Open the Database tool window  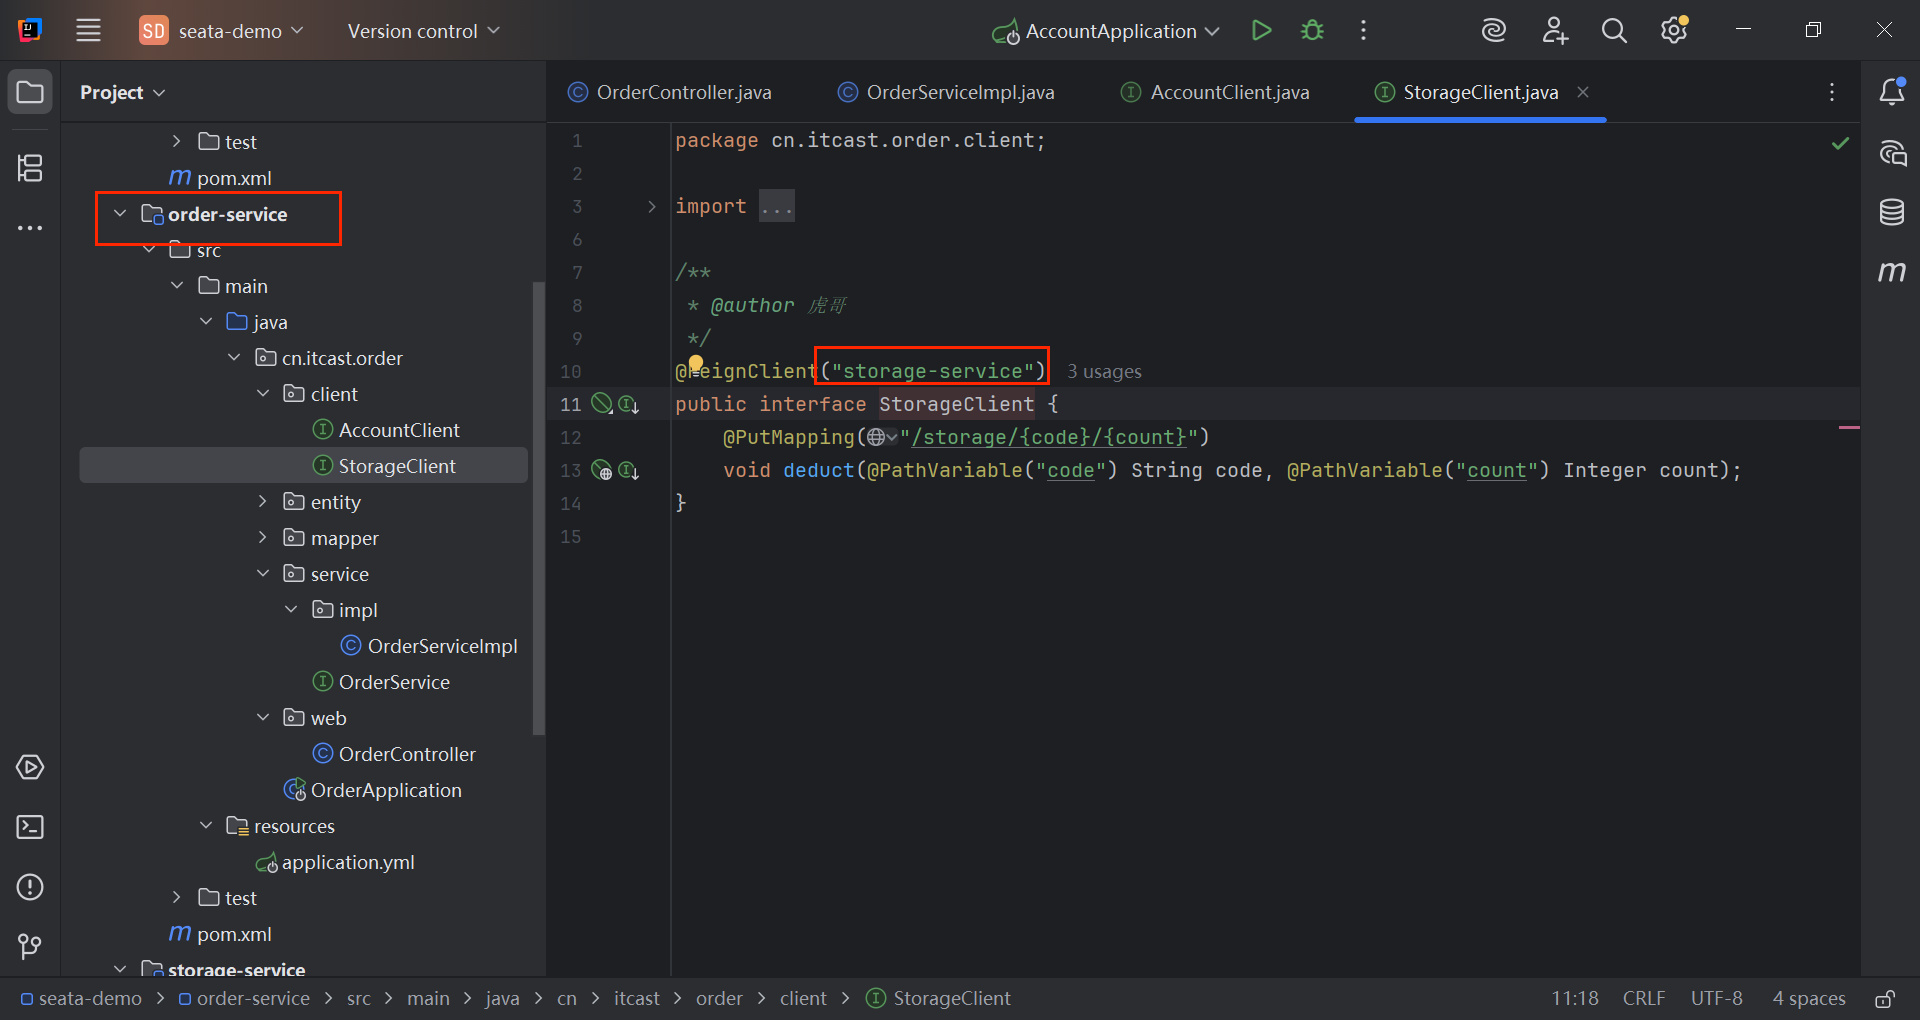tap(1892, 212)
